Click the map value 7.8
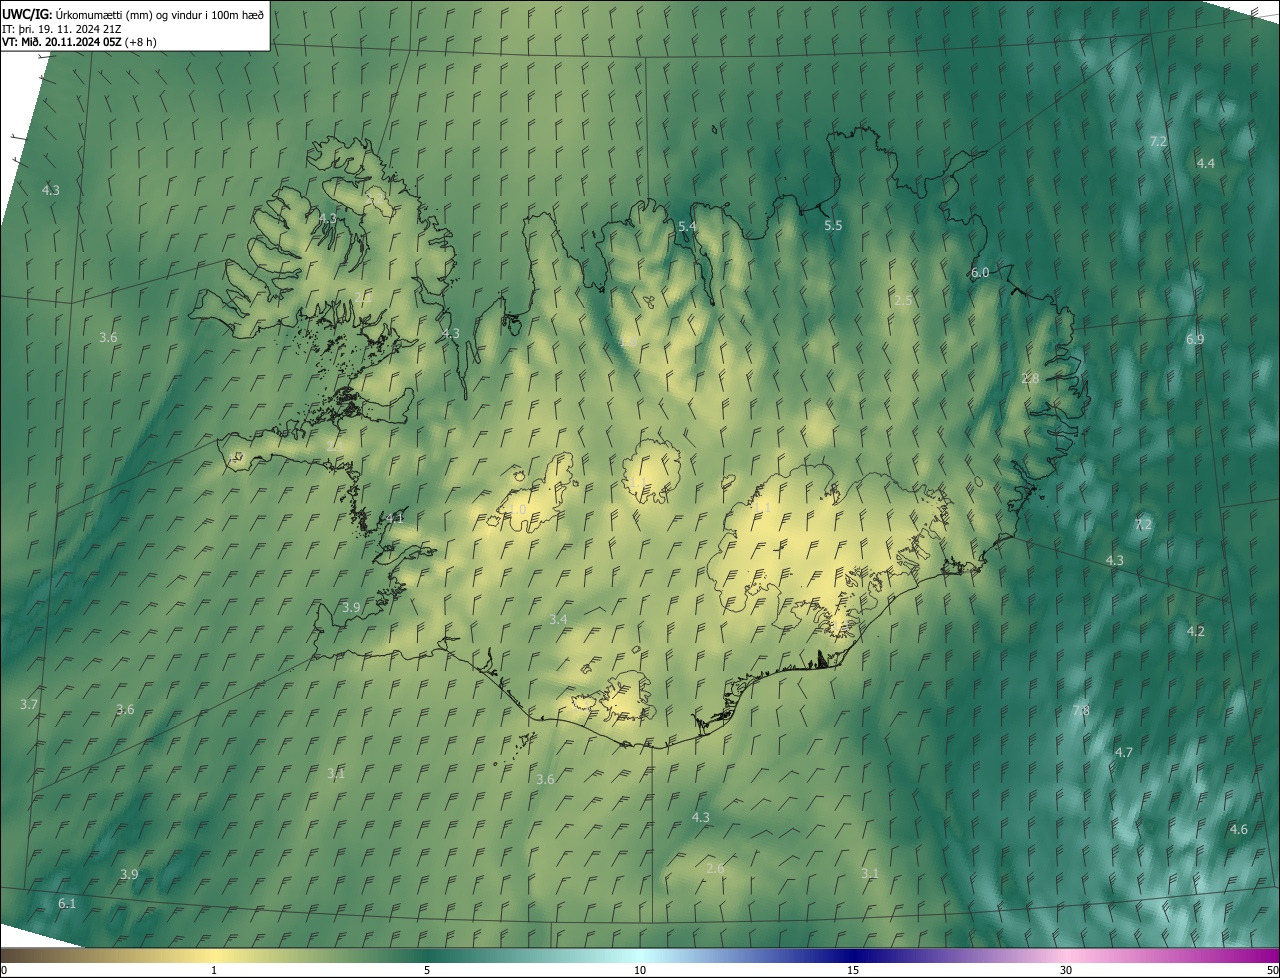 (1081, 711)
